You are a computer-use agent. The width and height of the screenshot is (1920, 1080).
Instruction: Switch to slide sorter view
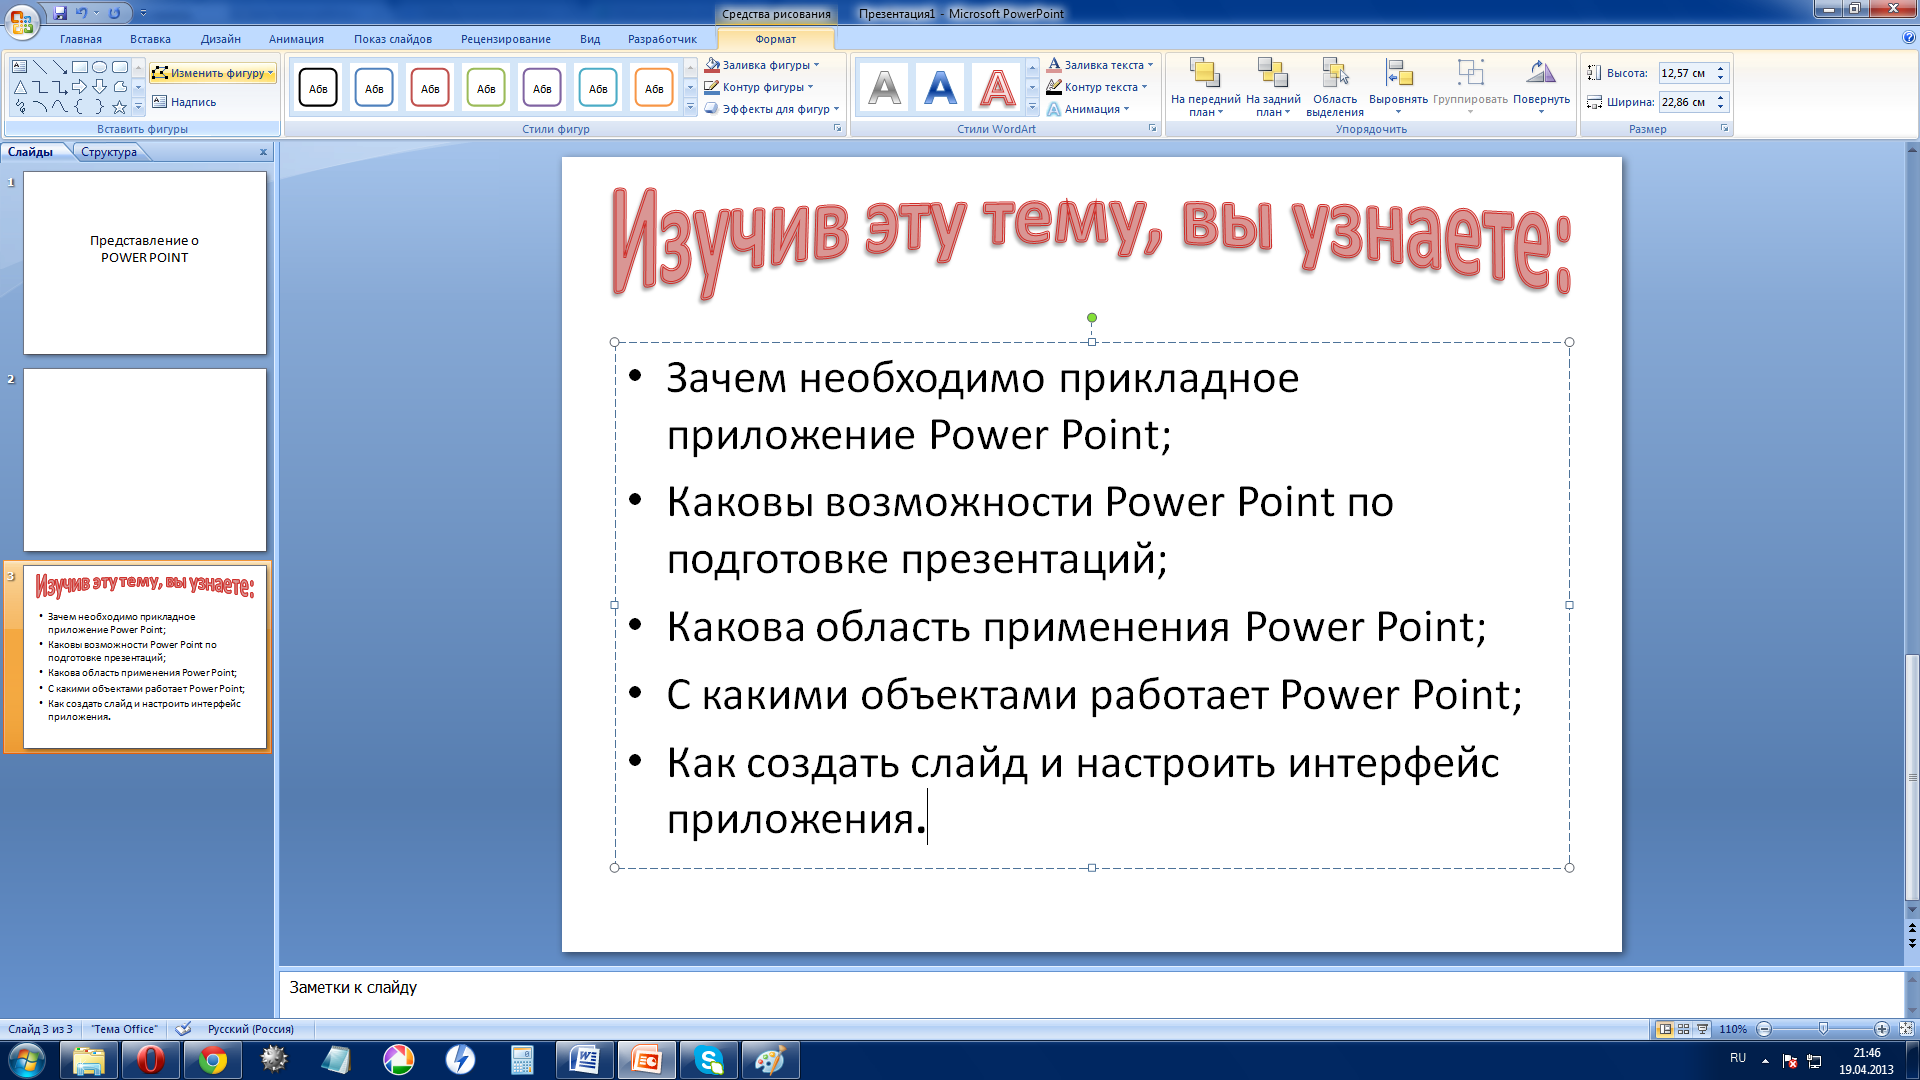point(1684,1029)
